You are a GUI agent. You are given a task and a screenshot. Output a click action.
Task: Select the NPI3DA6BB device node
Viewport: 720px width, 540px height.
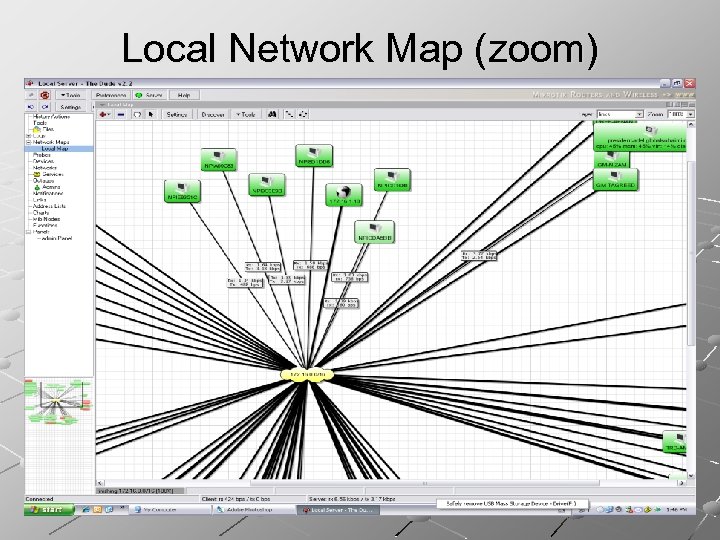point(374,232)
